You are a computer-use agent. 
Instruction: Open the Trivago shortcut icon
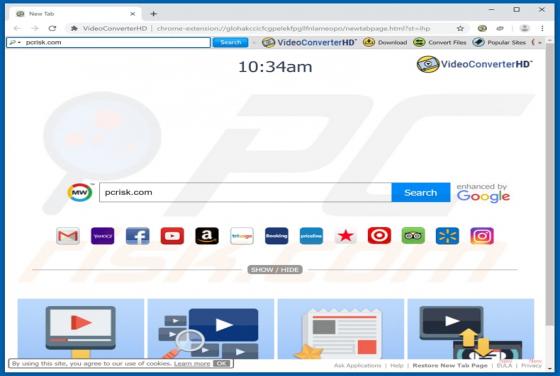click(x=242, y=236)
